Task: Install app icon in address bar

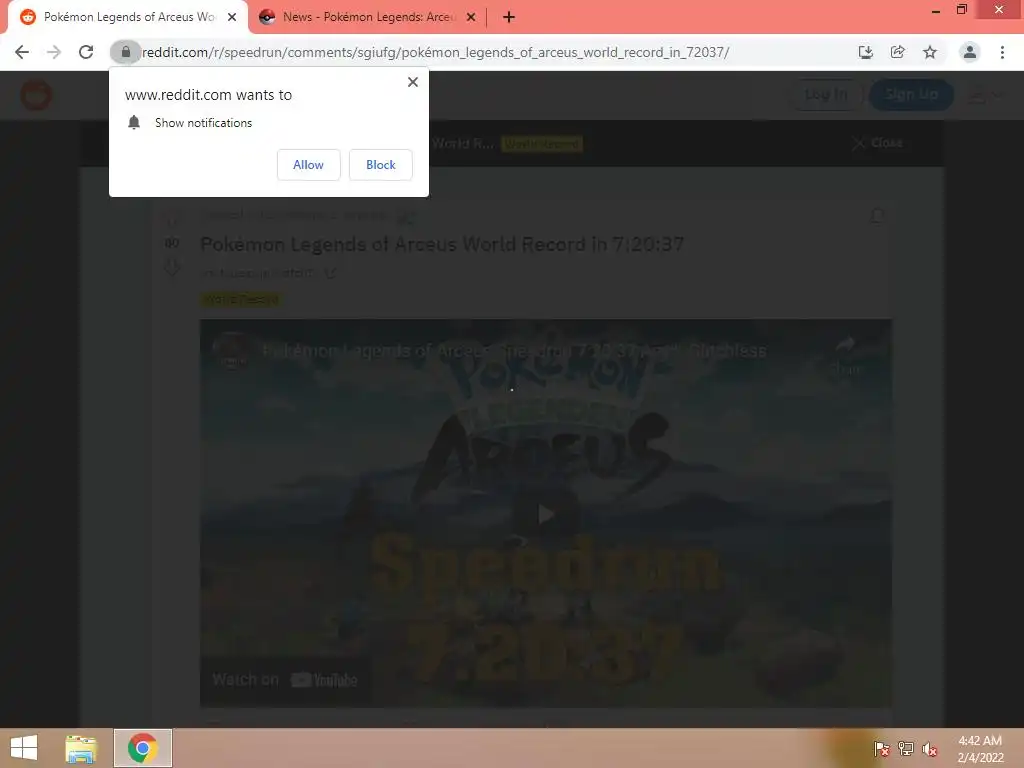Action: point(865,52)
